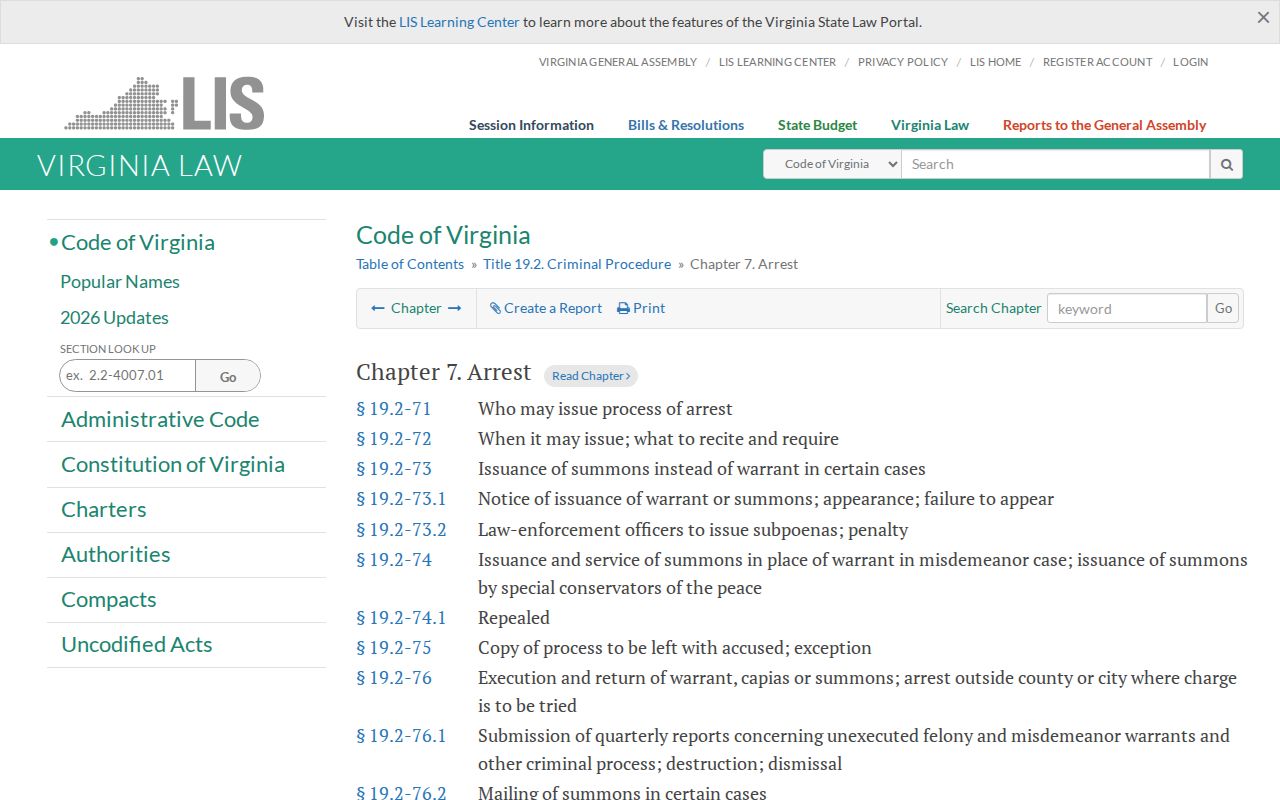Open Table of Contents breadcrumb

click(x=410, y=264)
